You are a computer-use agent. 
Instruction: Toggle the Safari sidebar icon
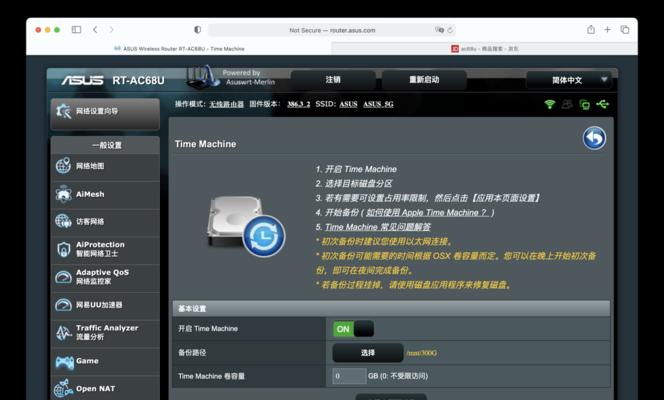click(x=76, y=30)
